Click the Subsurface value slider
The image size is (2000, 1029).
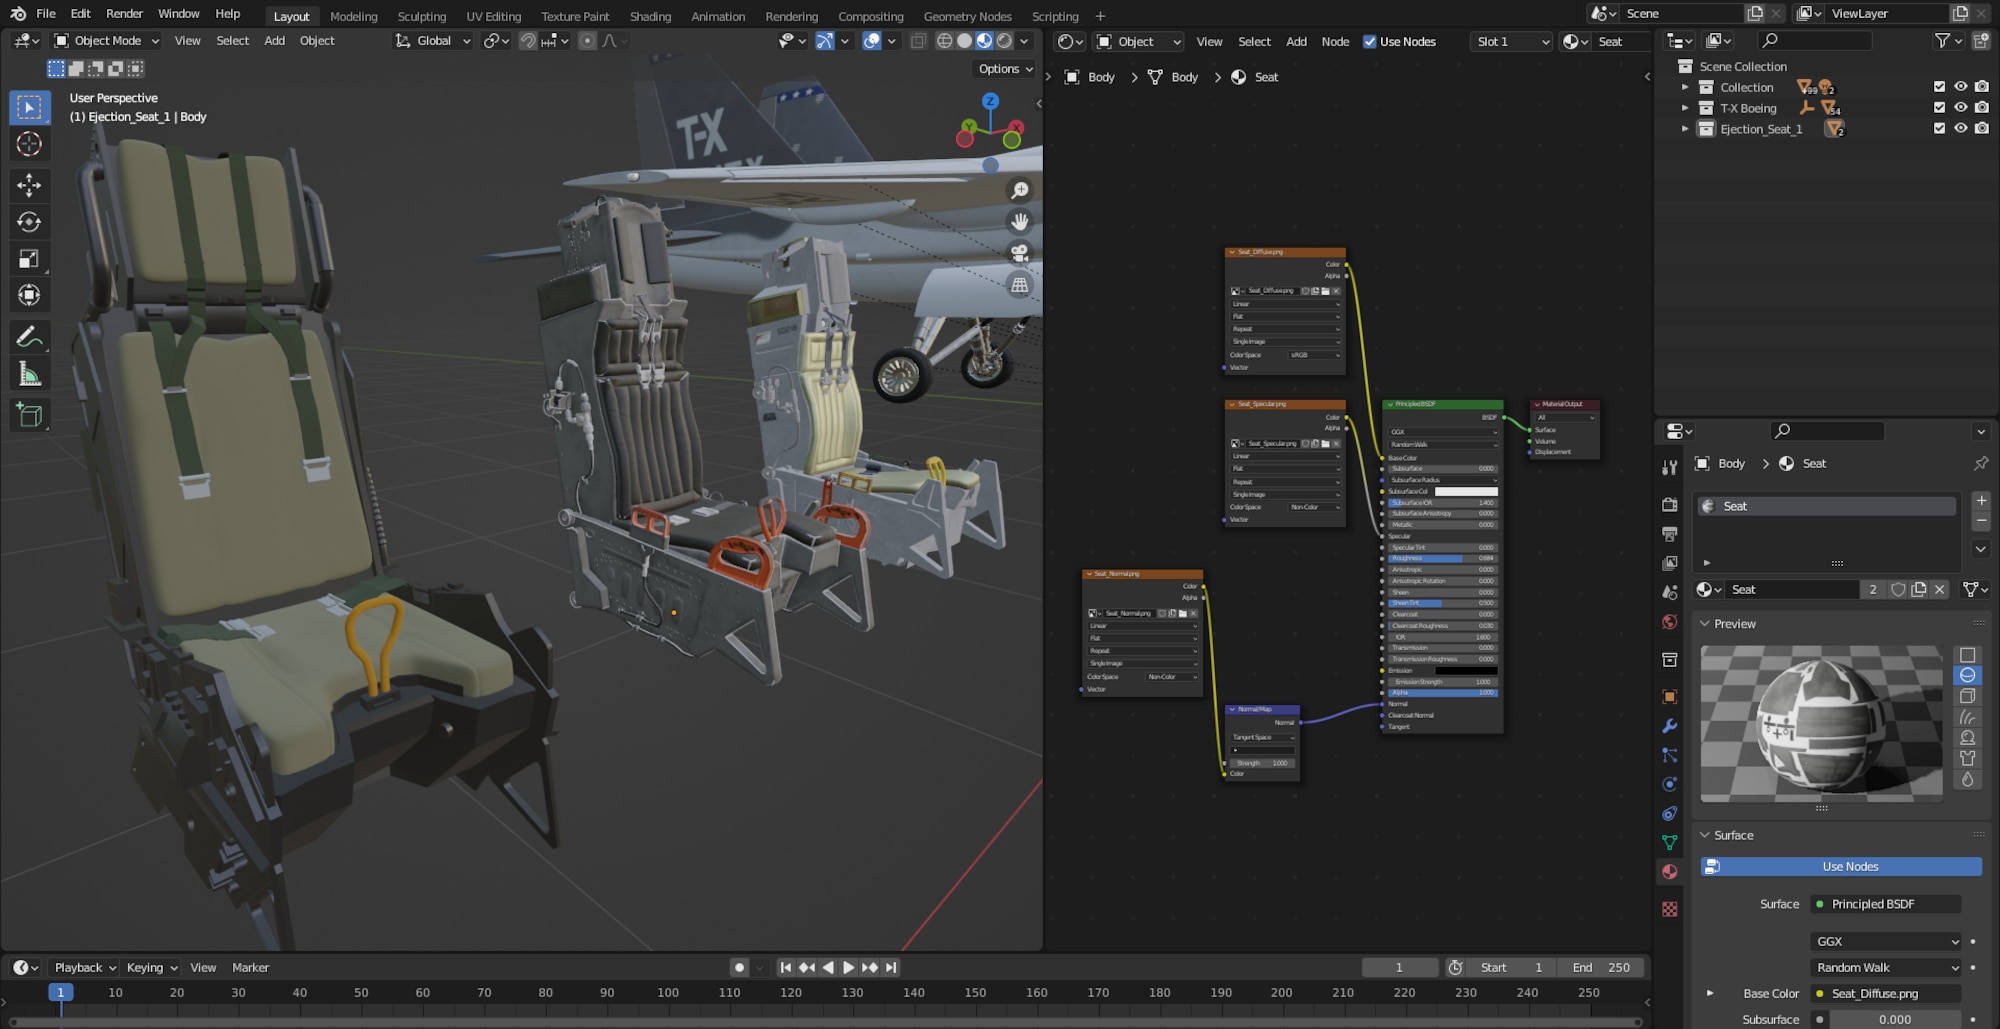pyautogui.click(x=1893, y=1019)
